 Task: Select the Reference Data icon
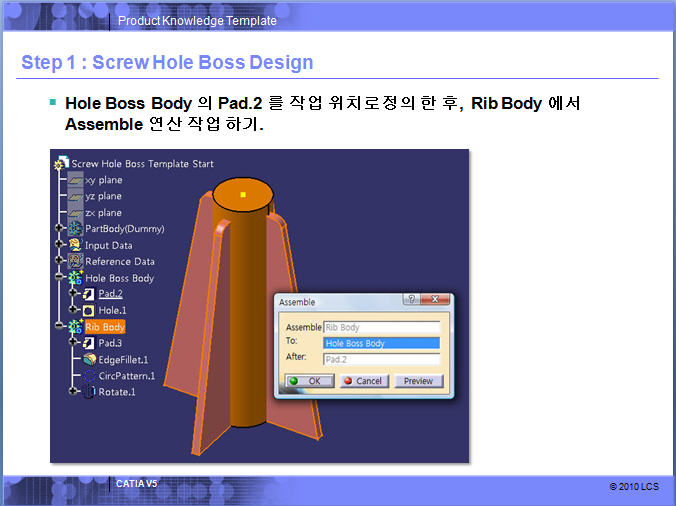75,262
